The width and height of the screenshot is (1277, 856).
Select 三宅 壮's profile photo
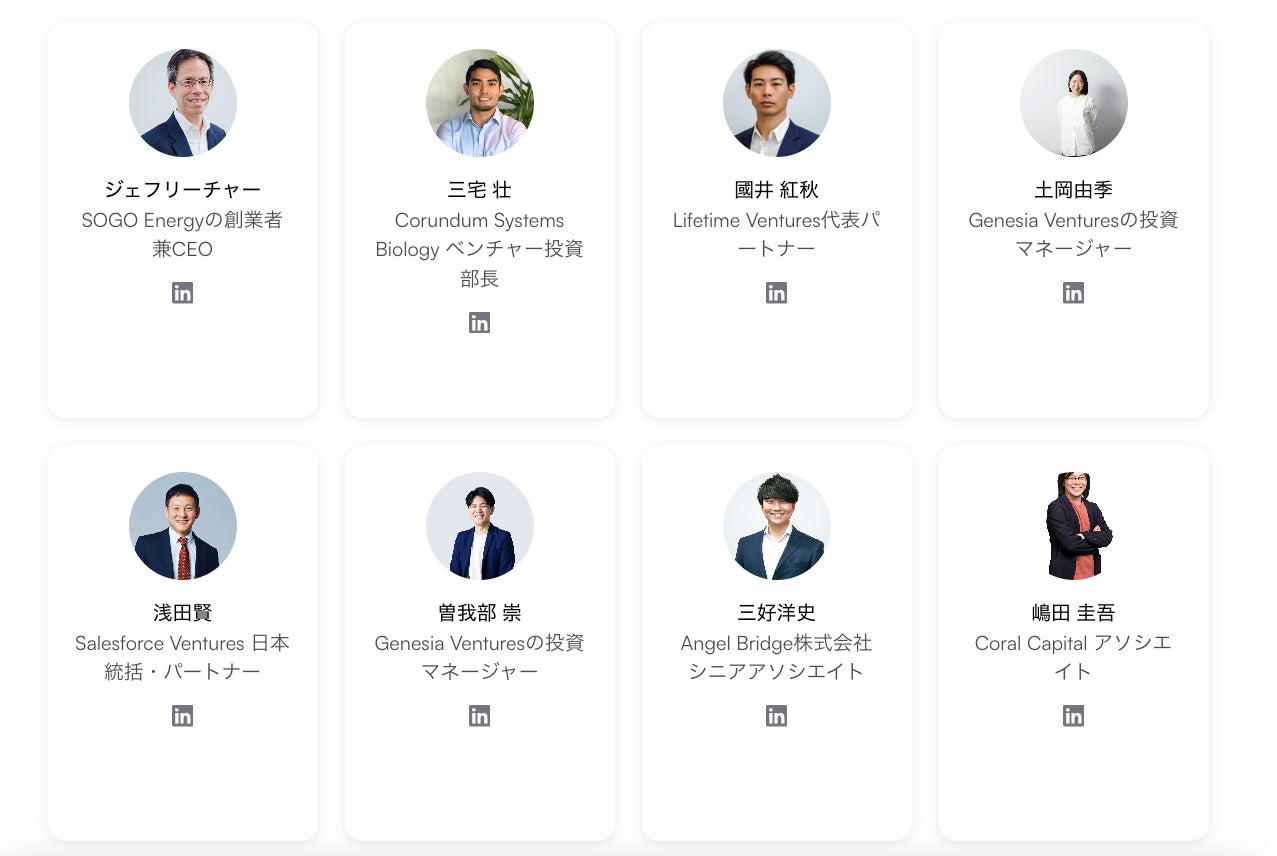point(480,103)
